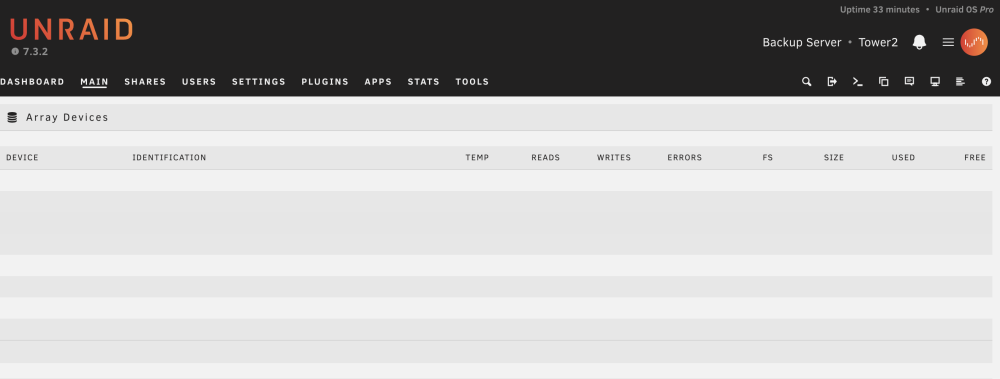Click the FS column header
Image resolution: width=1000 pixels, height=379 pixels.
pyautogui.click(x=767, y=158)
